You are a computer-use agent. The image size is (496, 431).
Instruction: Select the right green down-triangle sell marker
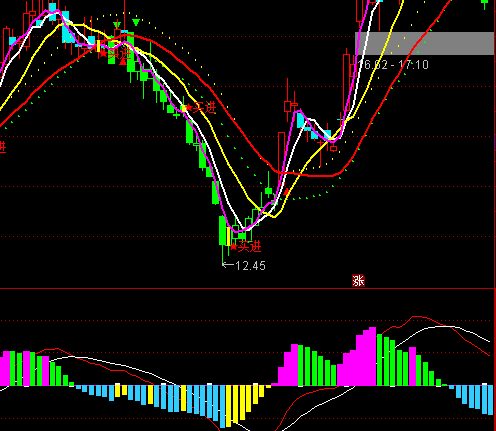click(x=136, y=22)
